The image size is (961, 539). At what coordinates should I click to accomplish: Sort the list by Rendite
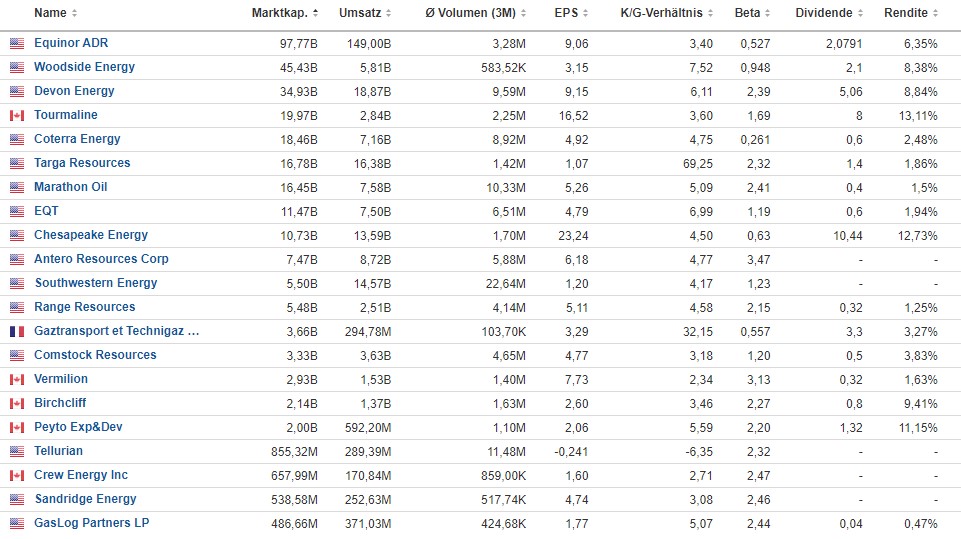(x=906, y=13)
